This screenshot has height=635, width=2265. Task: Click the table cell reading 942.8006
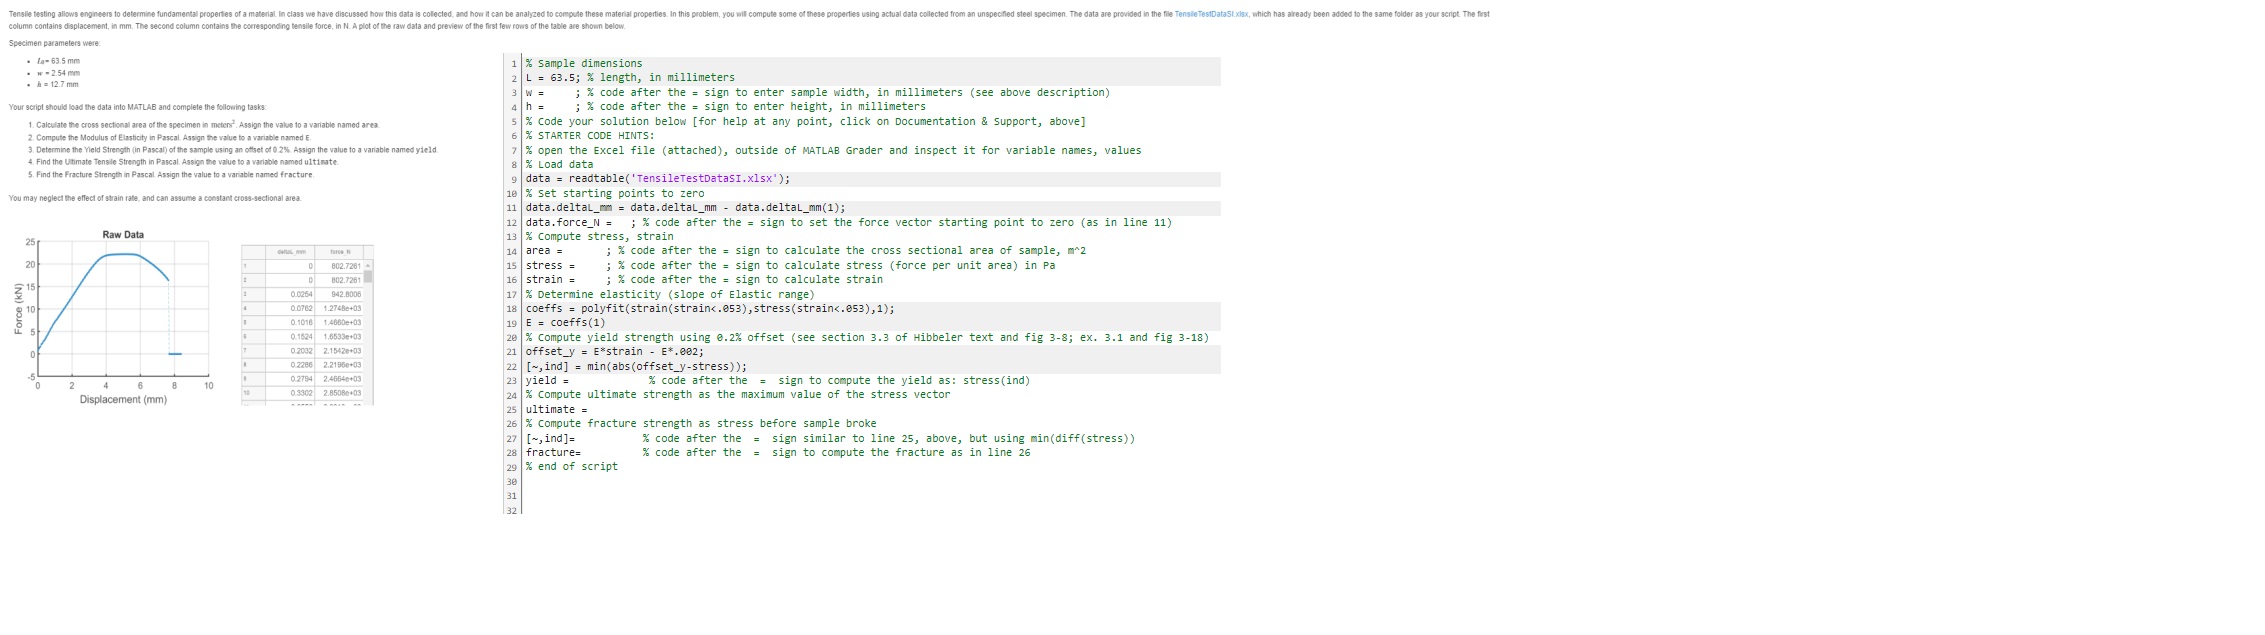(x=339, y=295)
